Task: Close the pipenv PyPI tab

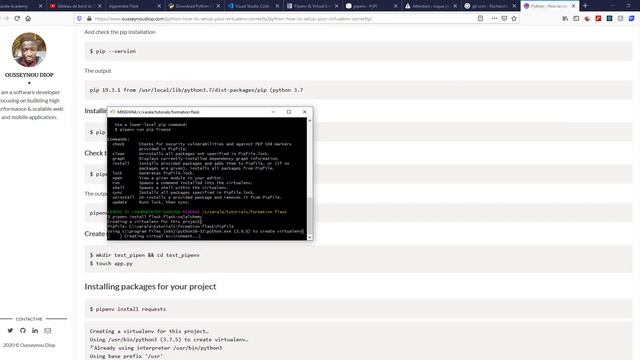Action: (x=396, y=6)
